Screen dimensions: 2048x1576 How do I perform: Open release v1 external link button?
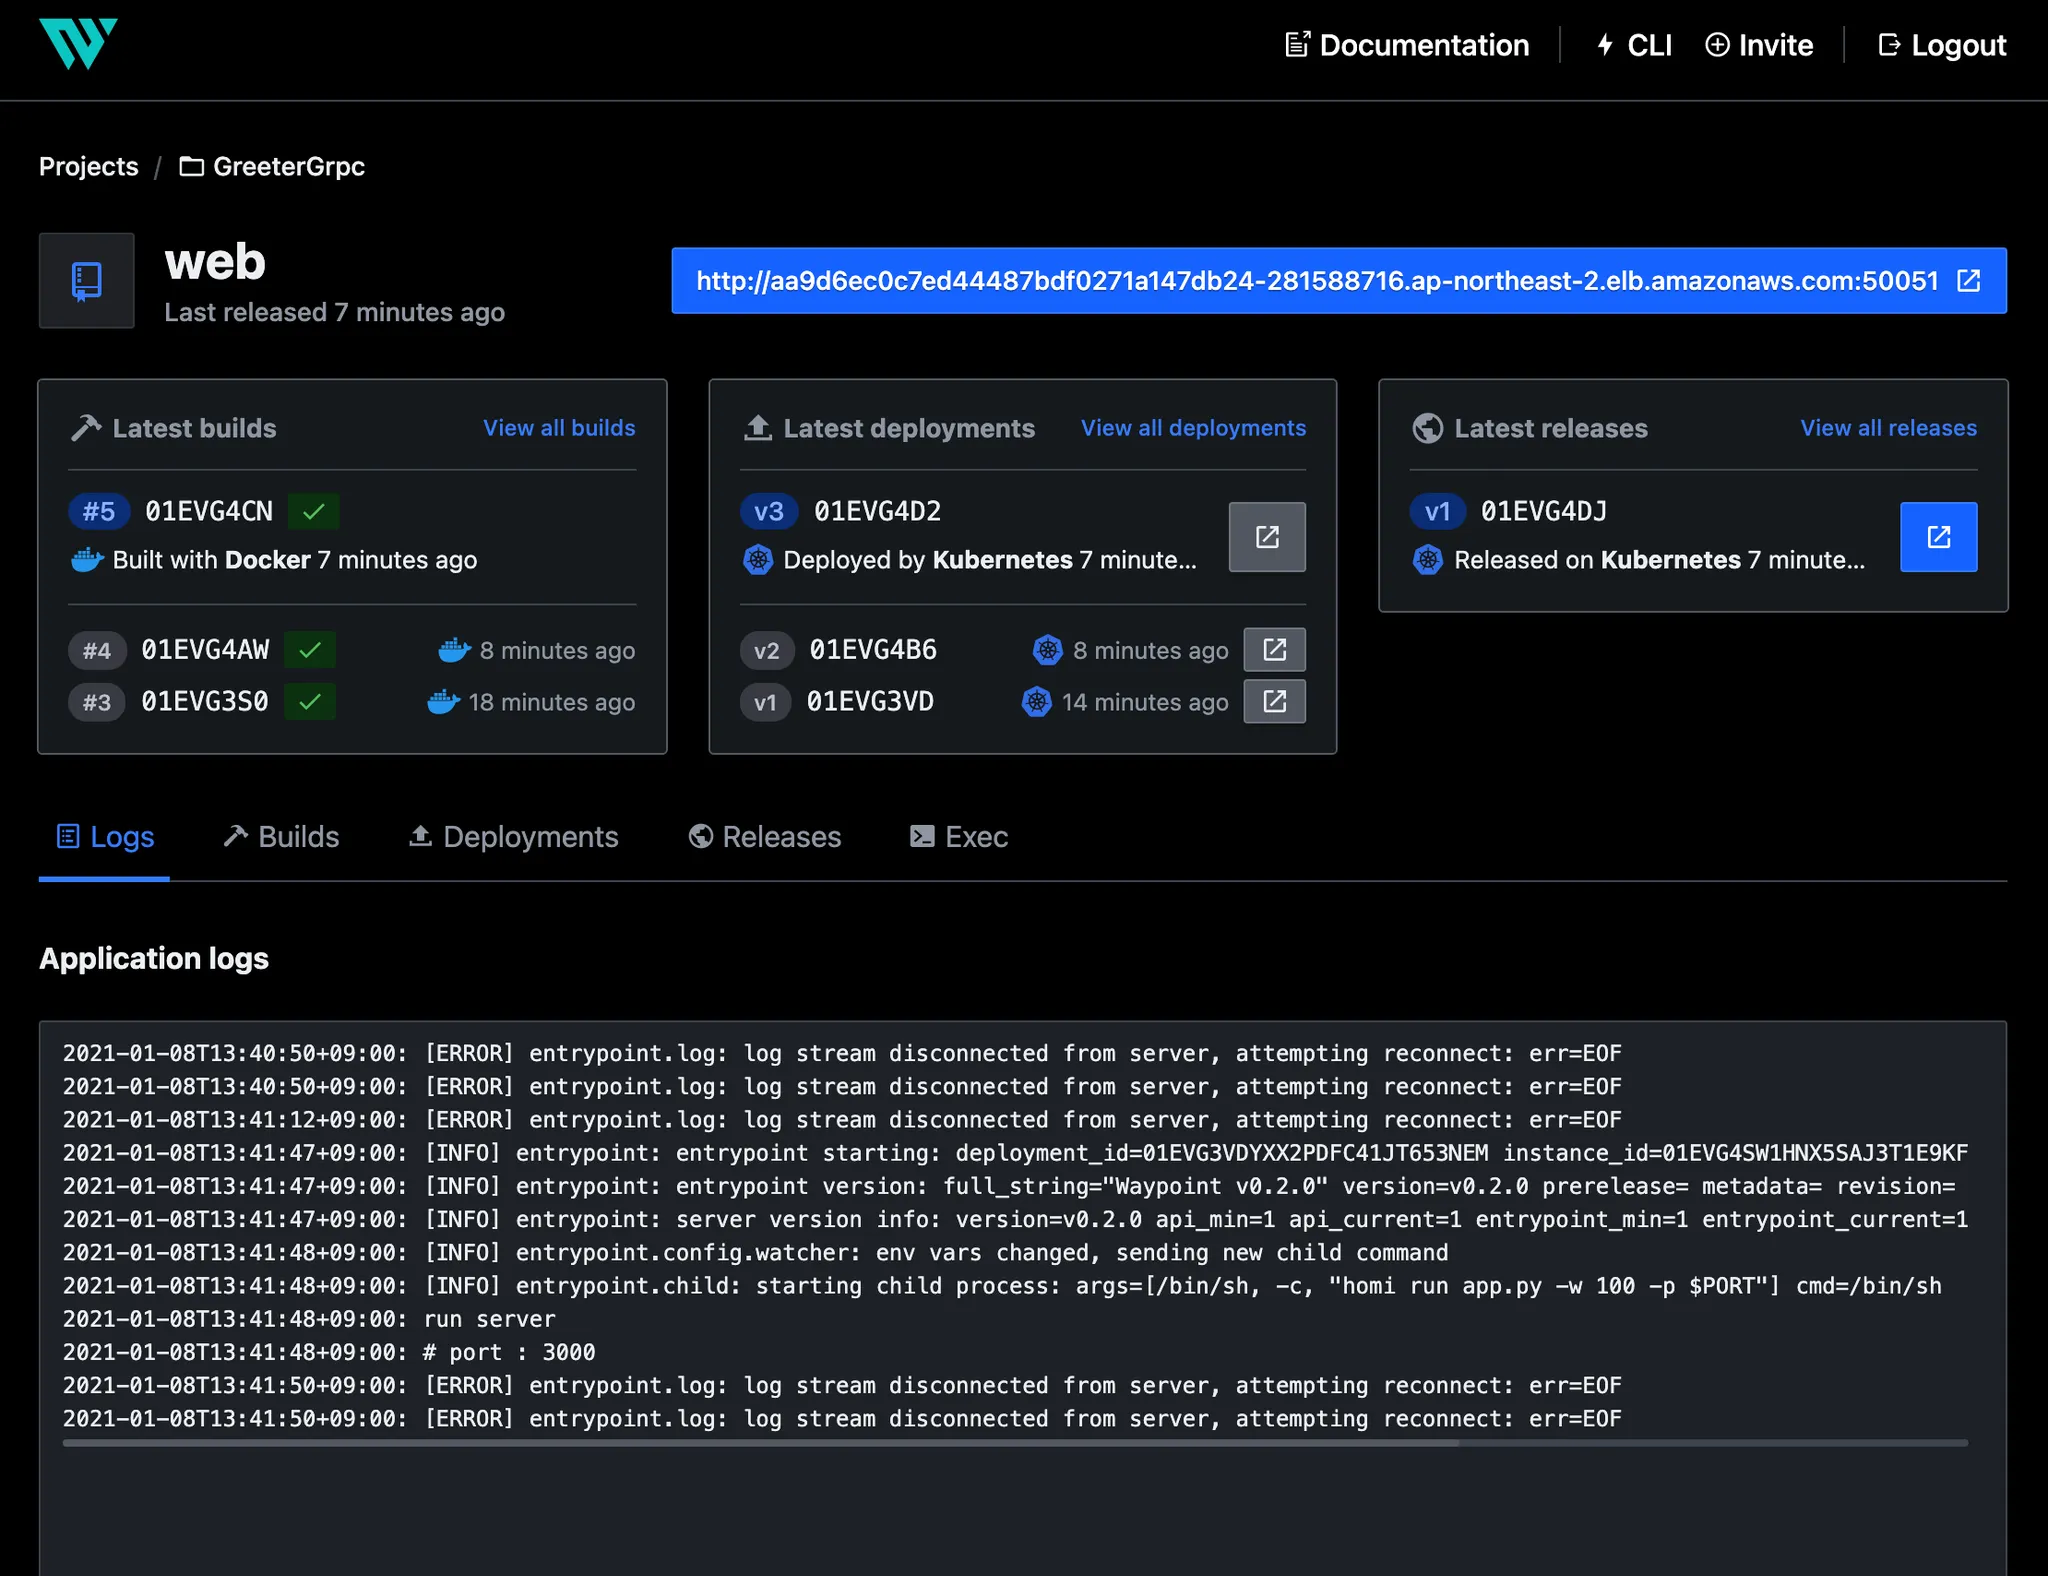(x=1937, y=537)
